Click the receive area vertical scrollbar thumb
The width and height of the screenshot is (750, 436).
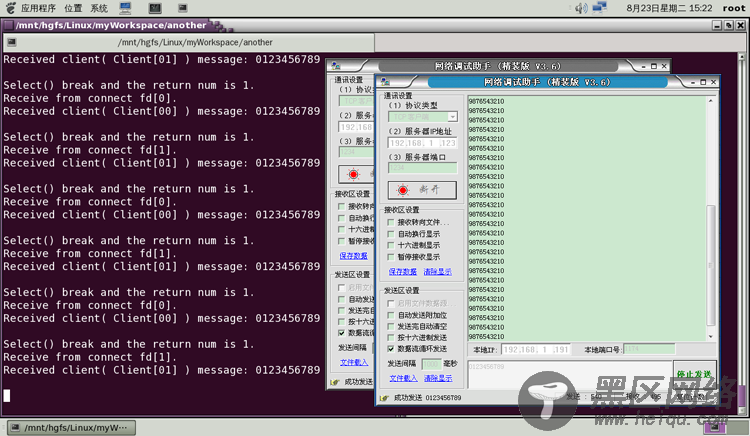pos(710,265)
